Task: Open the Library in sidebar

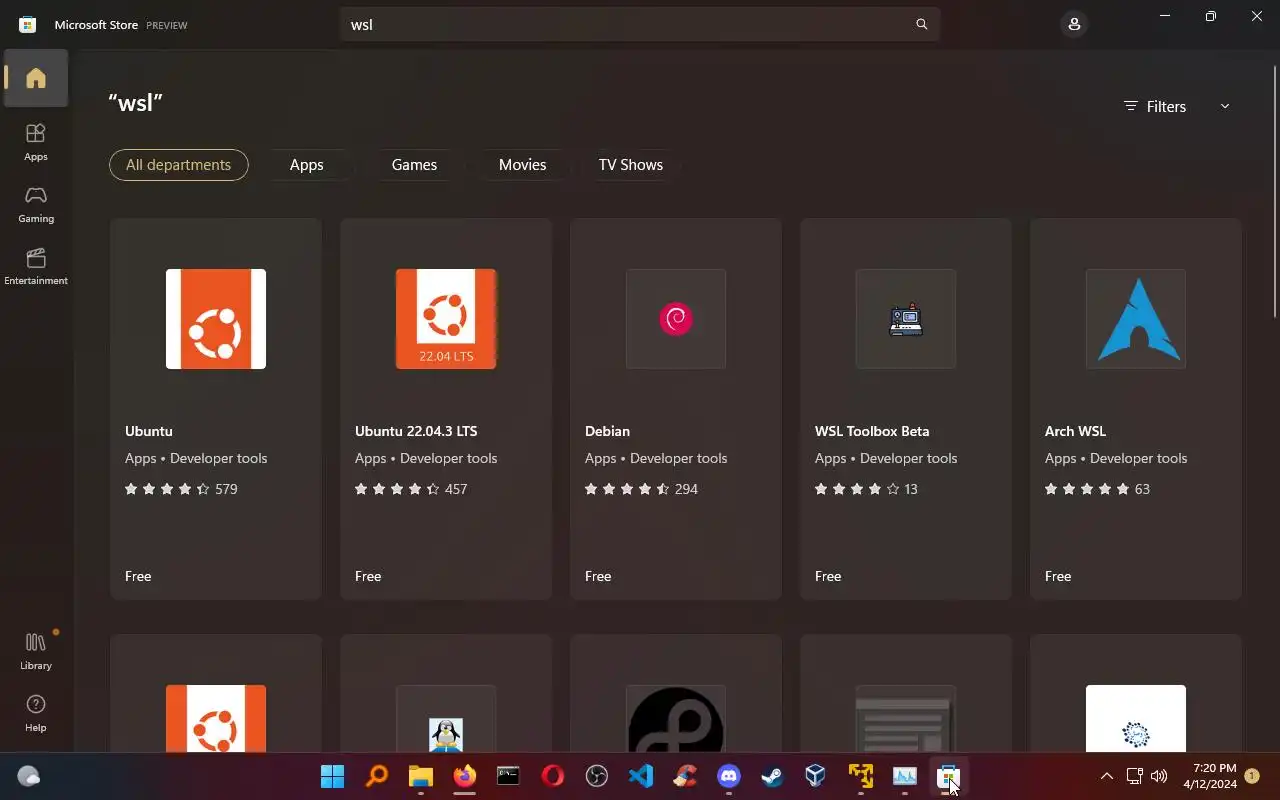Action: 36,651
